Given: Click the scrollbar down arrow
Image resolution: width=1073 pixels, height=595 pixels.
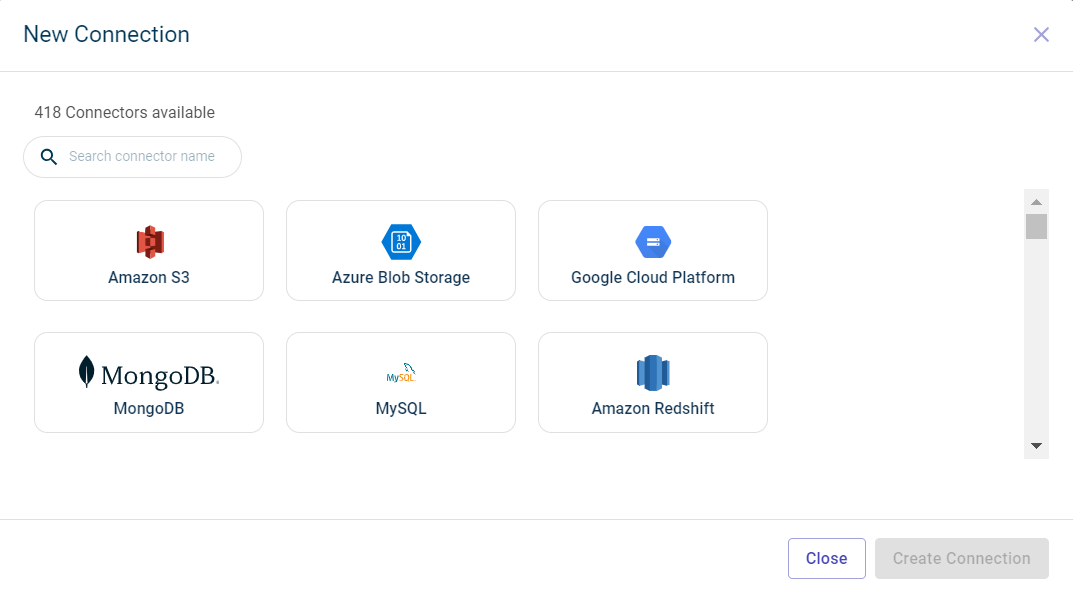Looking at the screenshot, I should coord(1036,446).
